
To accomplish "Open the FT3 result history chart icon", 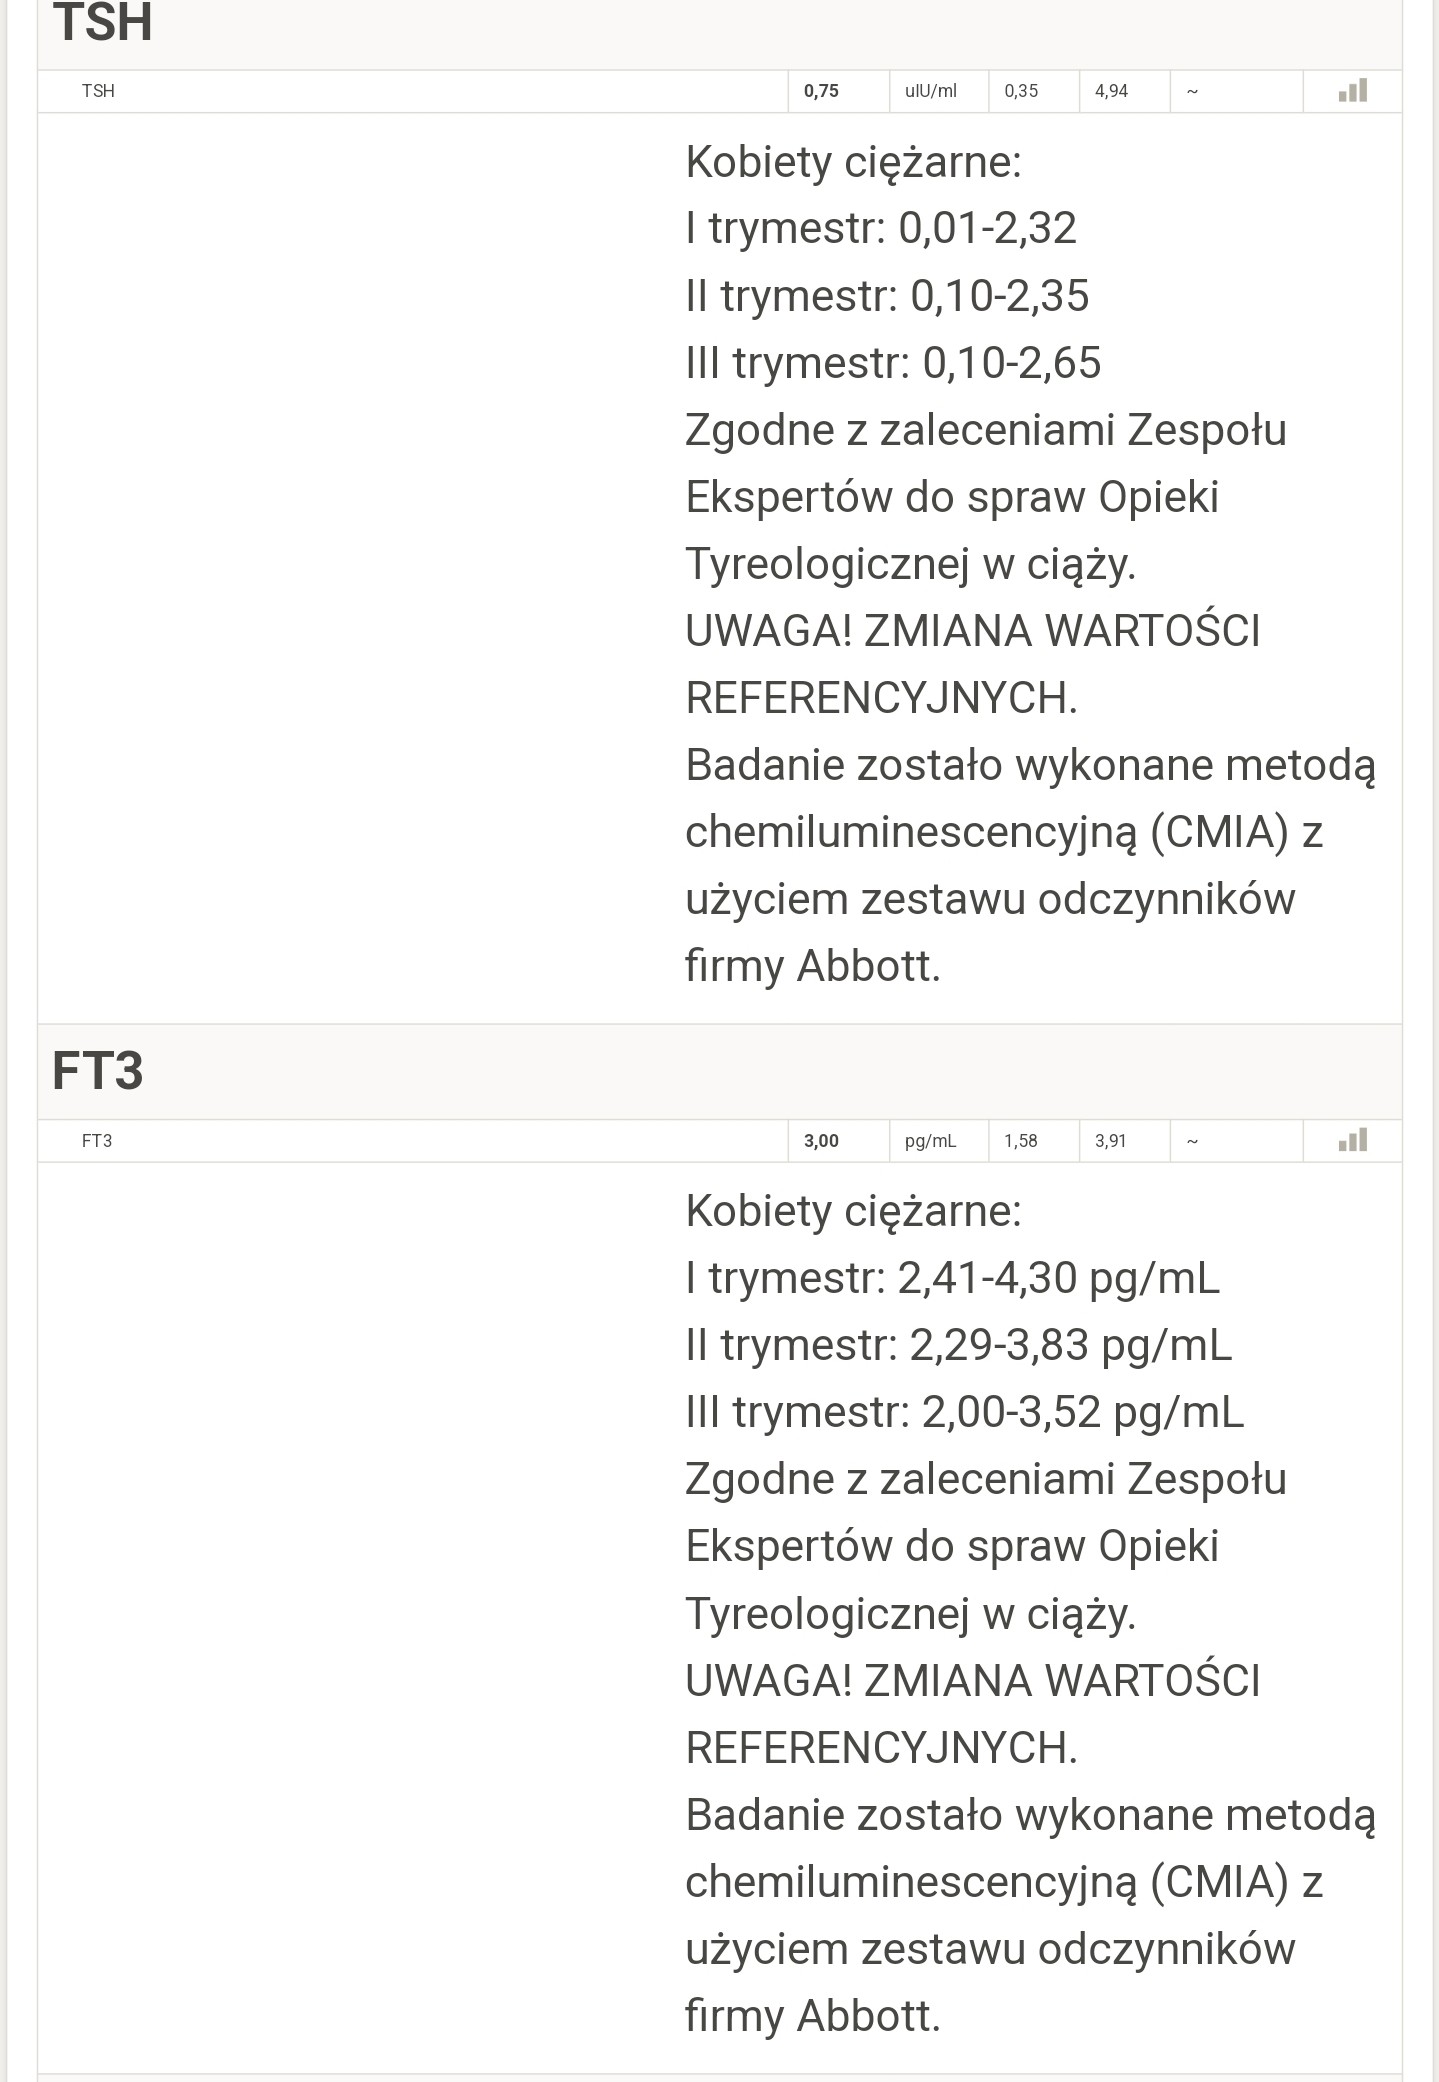I will pos(1352,1140).
